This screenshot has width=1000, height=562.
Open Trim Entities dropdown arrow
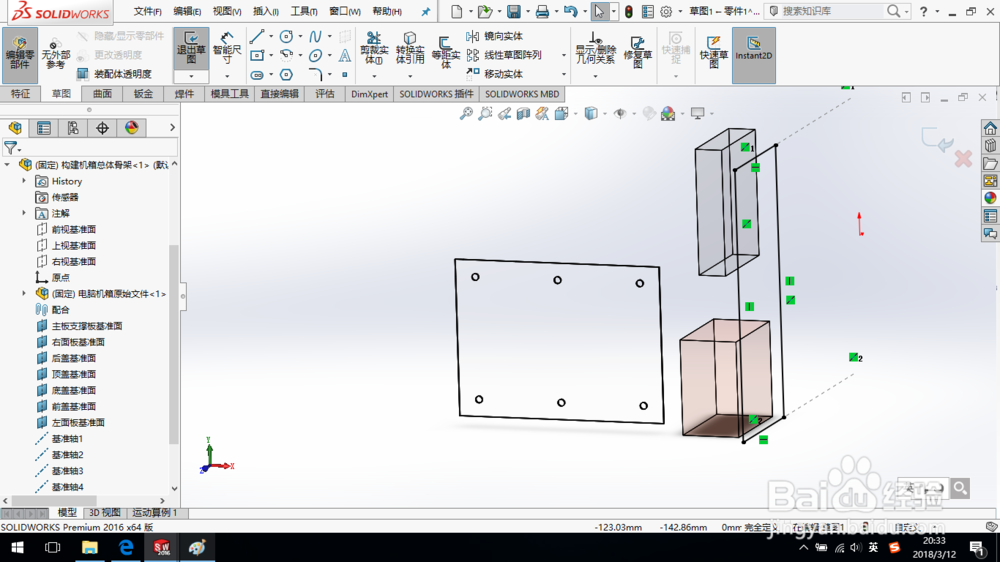[374, 77]
